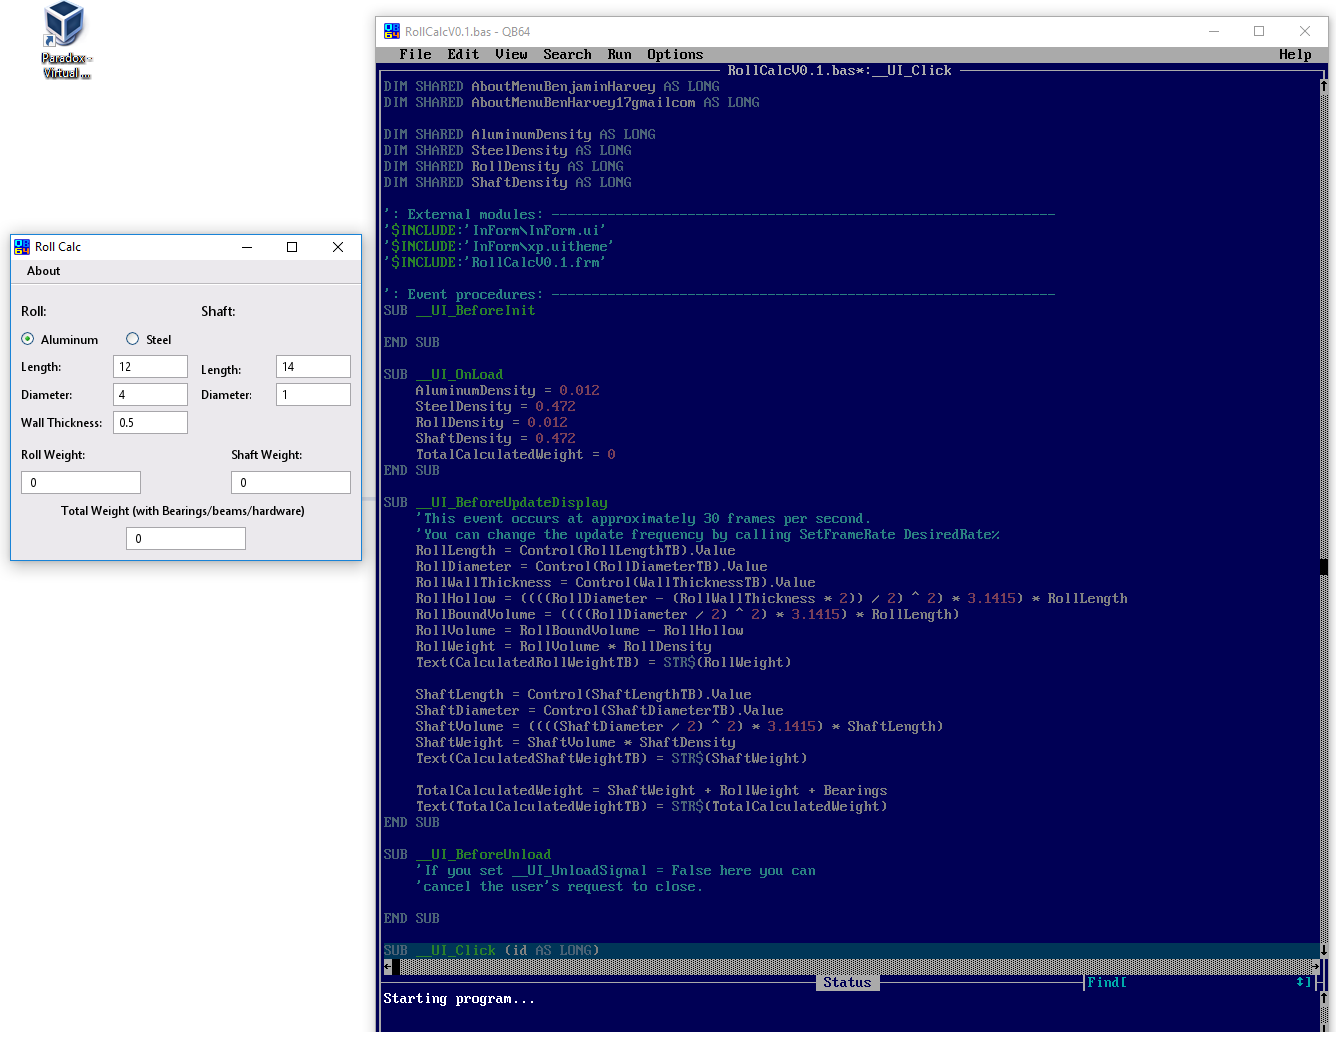Screen dimensions: 1336x1037
Task: Select the Steel radio button
Action: pos(132,339)
